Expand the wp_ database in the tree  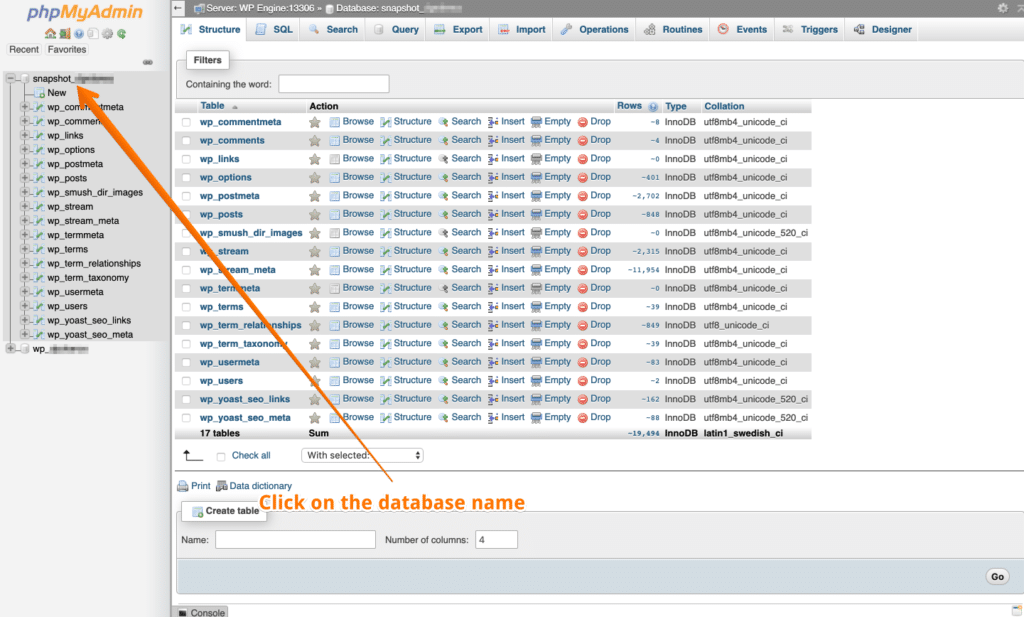(10, 350)
